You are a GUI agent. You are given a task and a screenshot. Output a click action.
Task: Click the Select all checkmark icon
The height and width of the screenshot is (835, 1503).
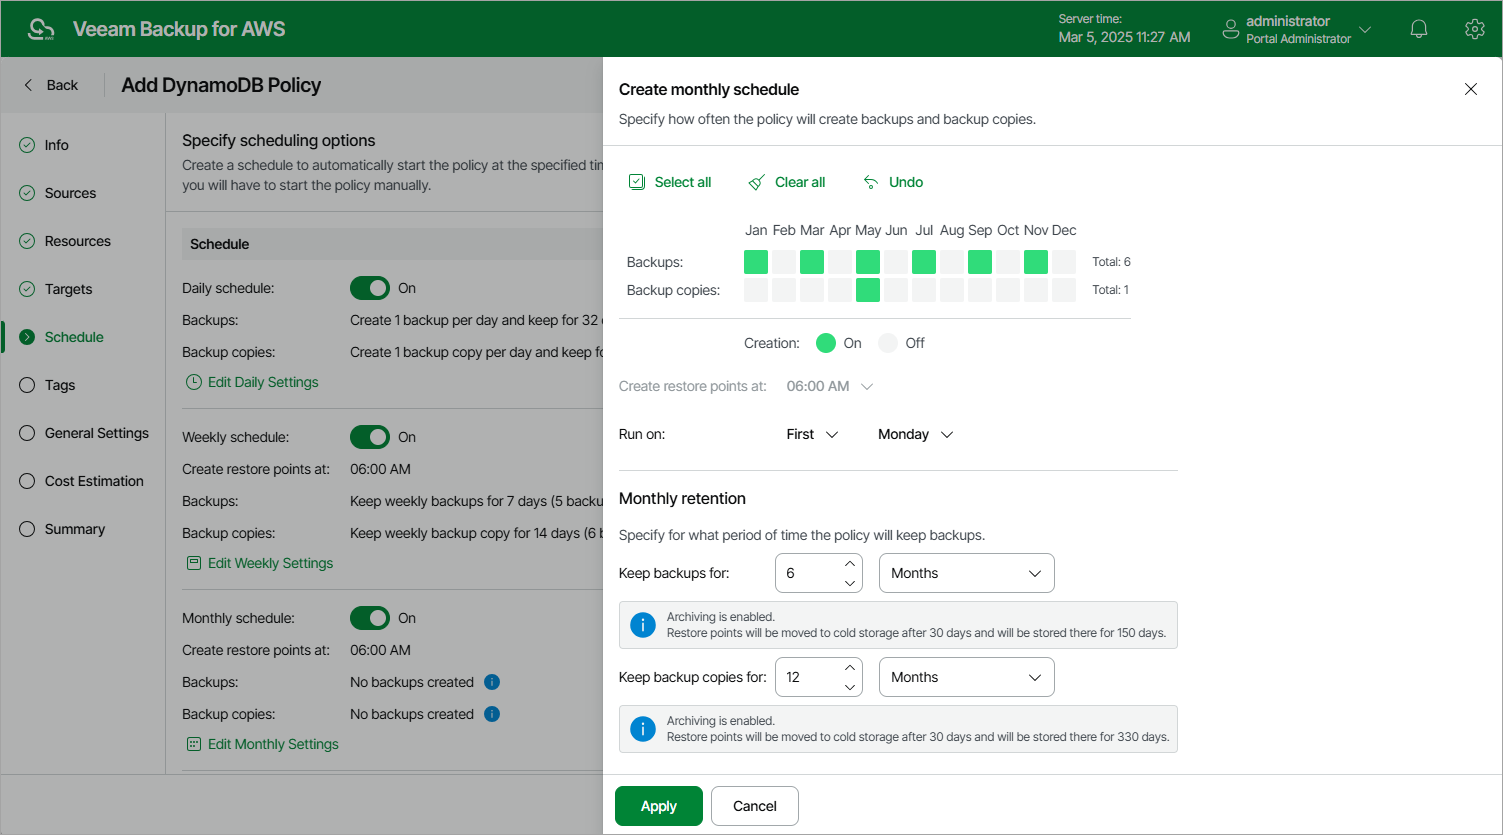(x=637, y=182)
